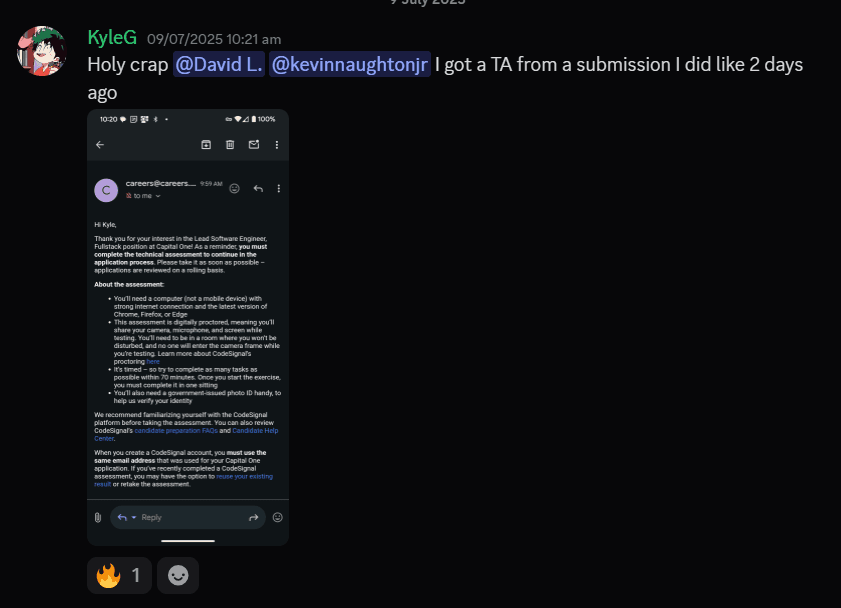Click the reply arrow beside sender
The height and width of the screenshot is (608, 841).
258,189
